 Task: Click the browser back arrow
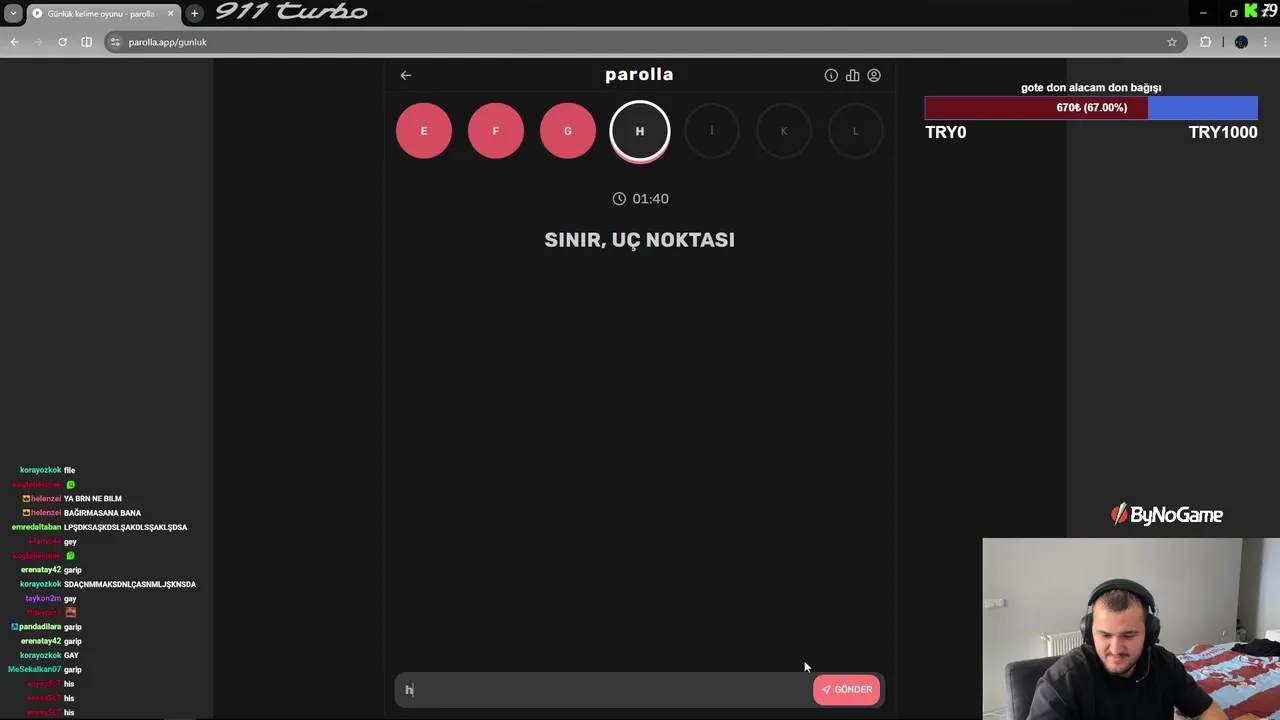point(14,42)
